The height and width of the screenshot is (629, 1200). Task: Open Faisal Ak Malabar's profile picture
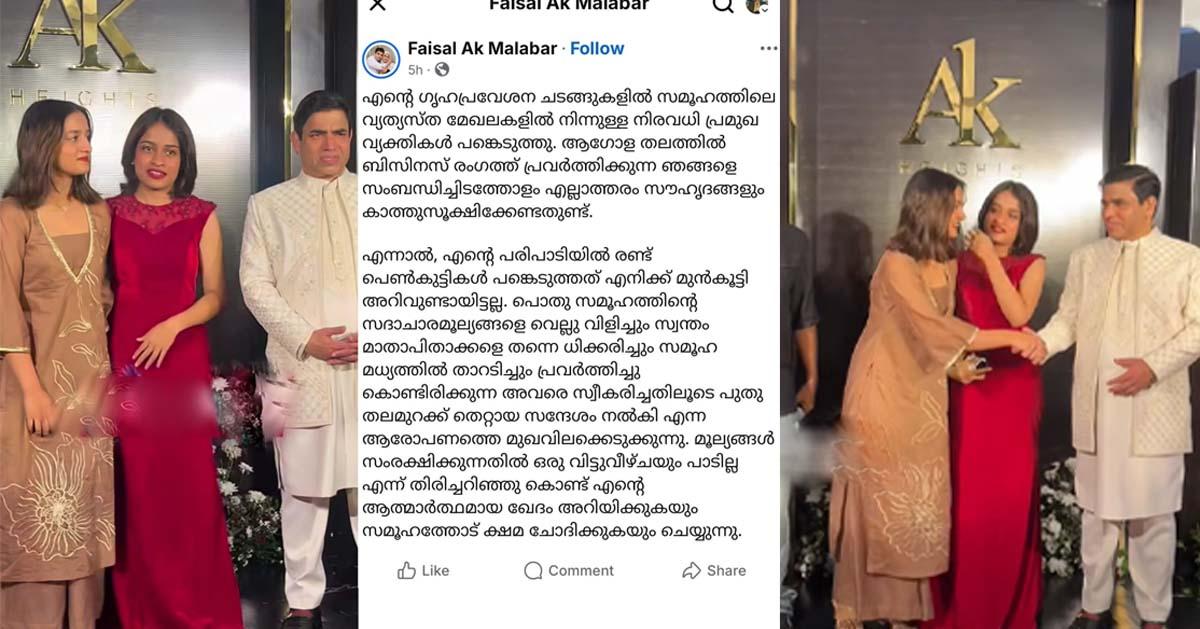[x=381, y=59]
